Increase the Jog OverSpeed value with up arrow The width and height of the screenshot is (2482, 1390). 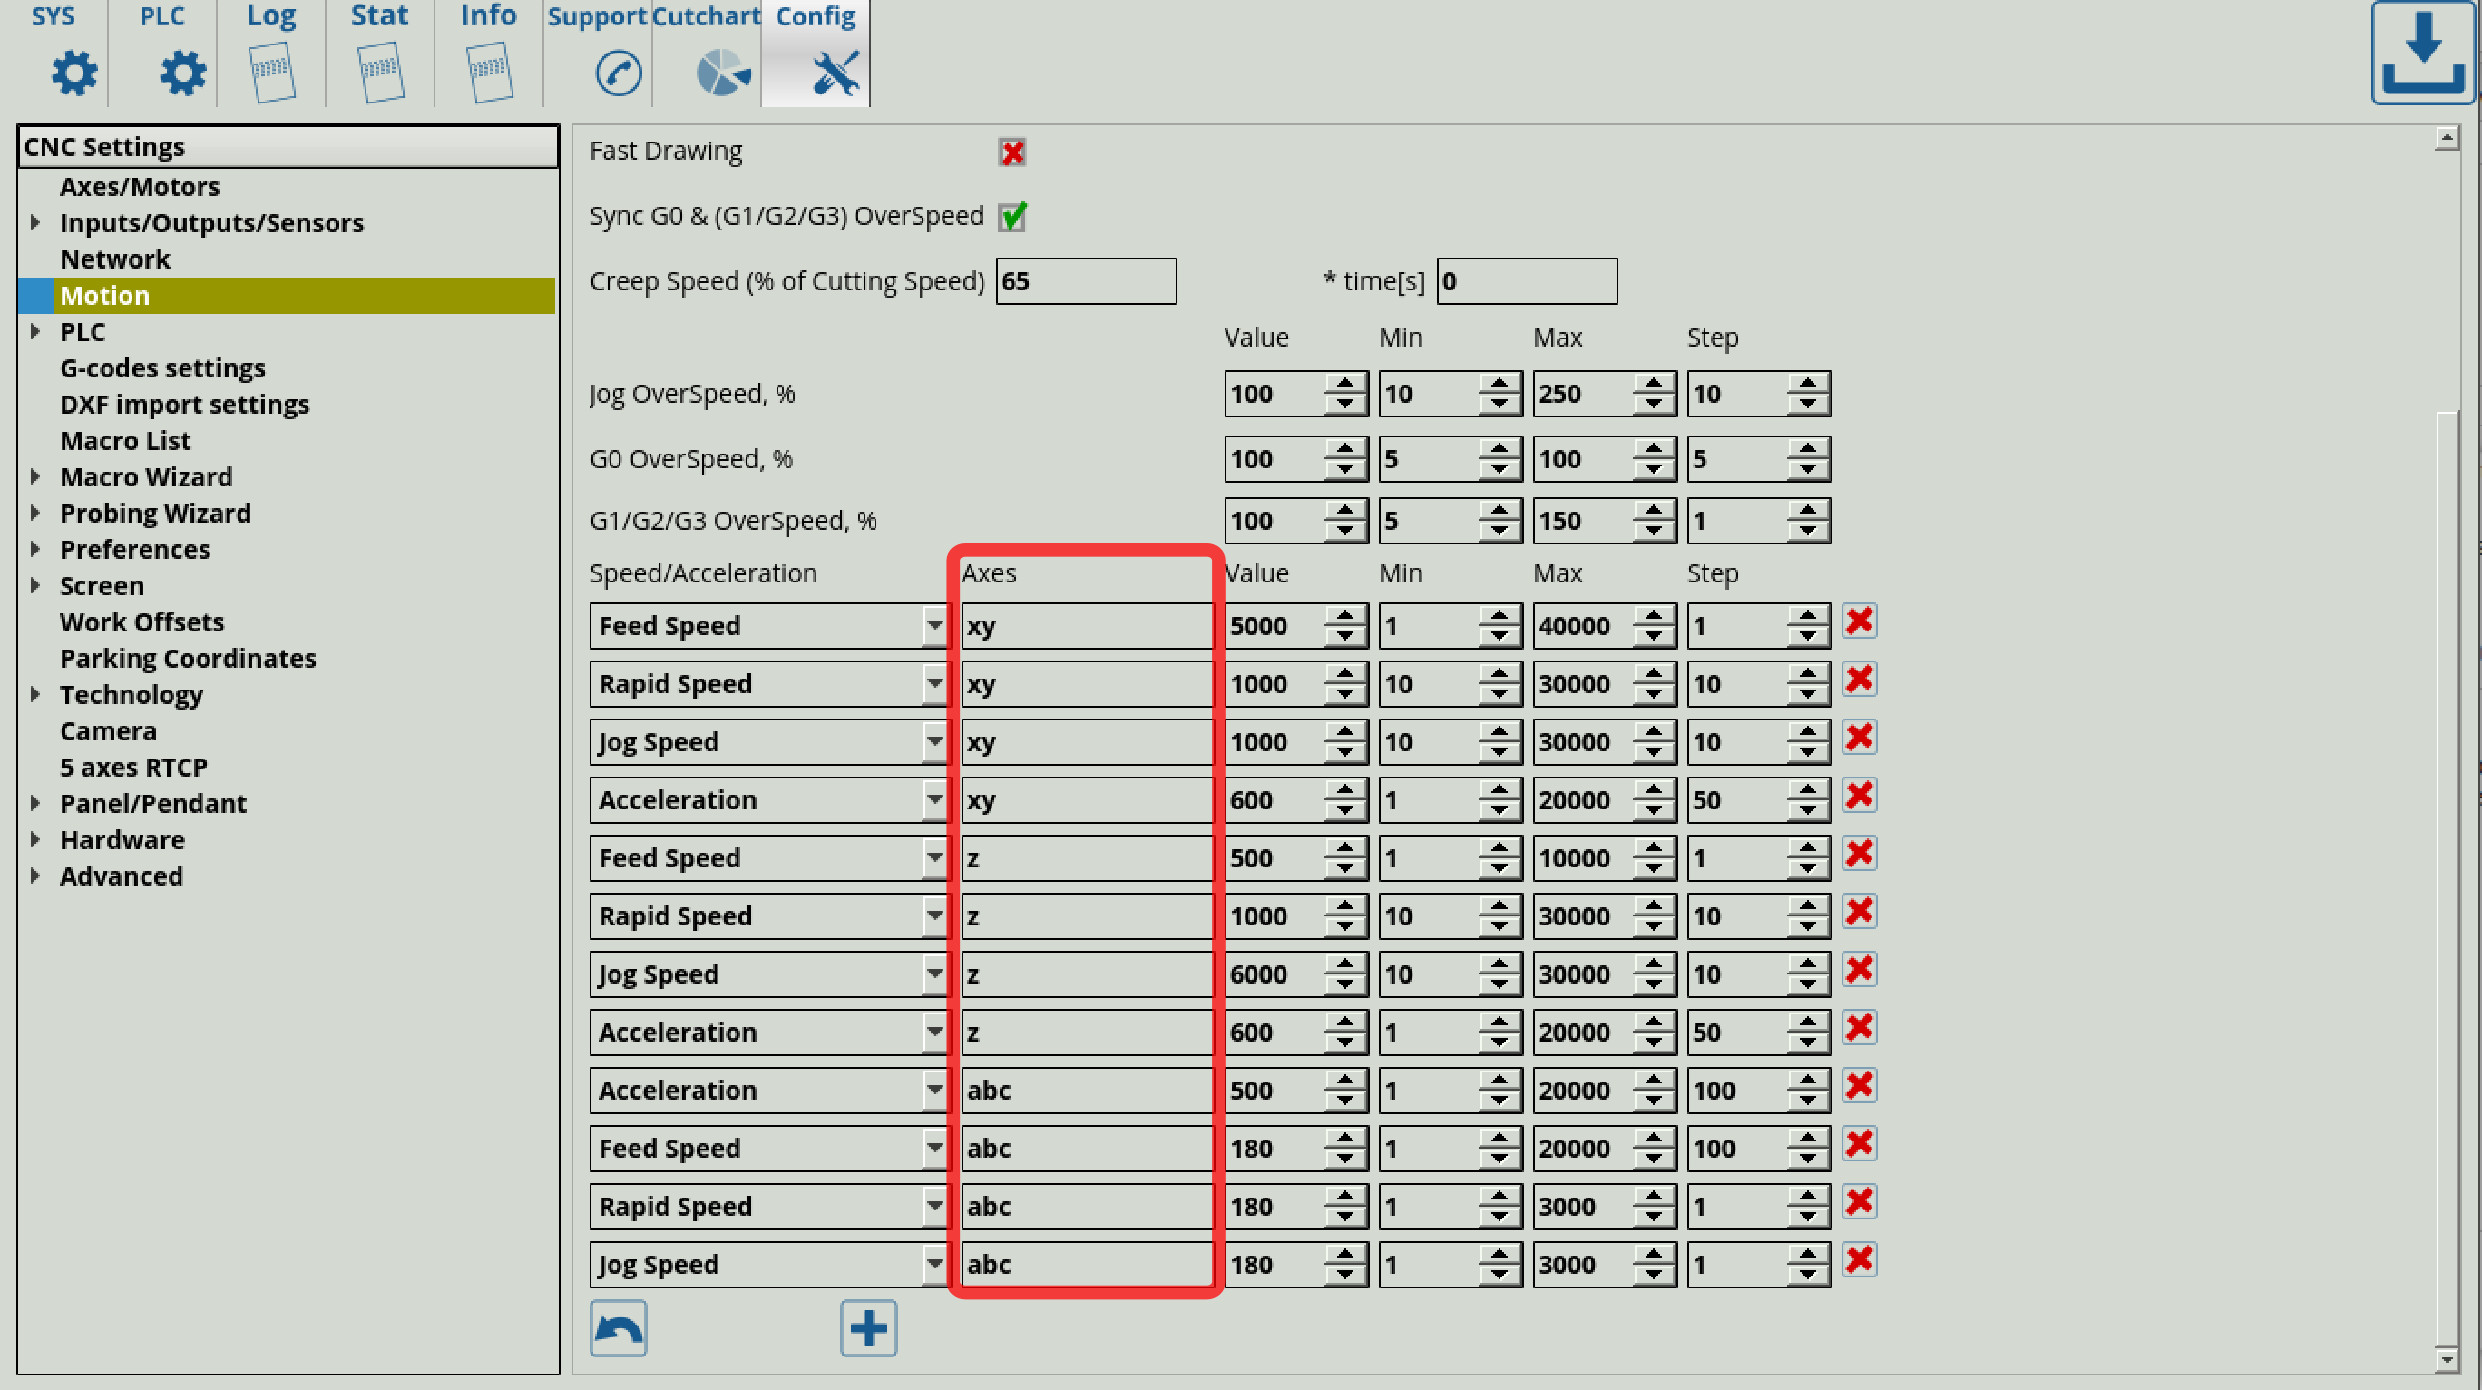1346,384
